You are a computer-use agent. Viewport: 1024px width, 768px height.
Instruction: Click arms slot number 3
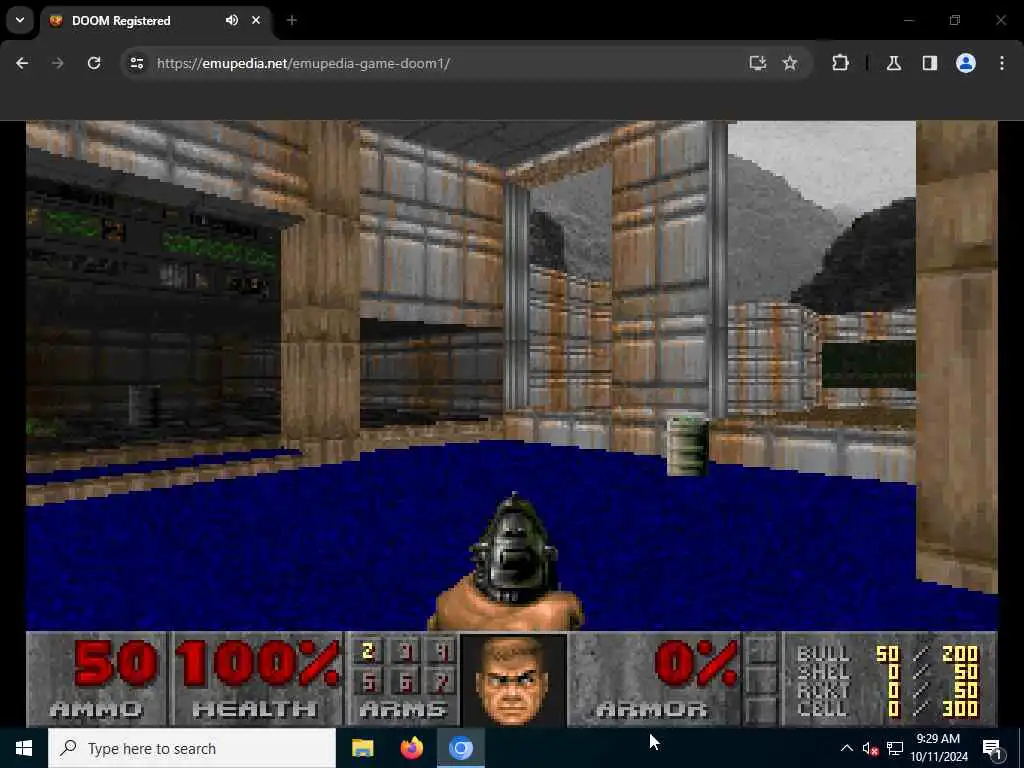(x=405, y=651)
